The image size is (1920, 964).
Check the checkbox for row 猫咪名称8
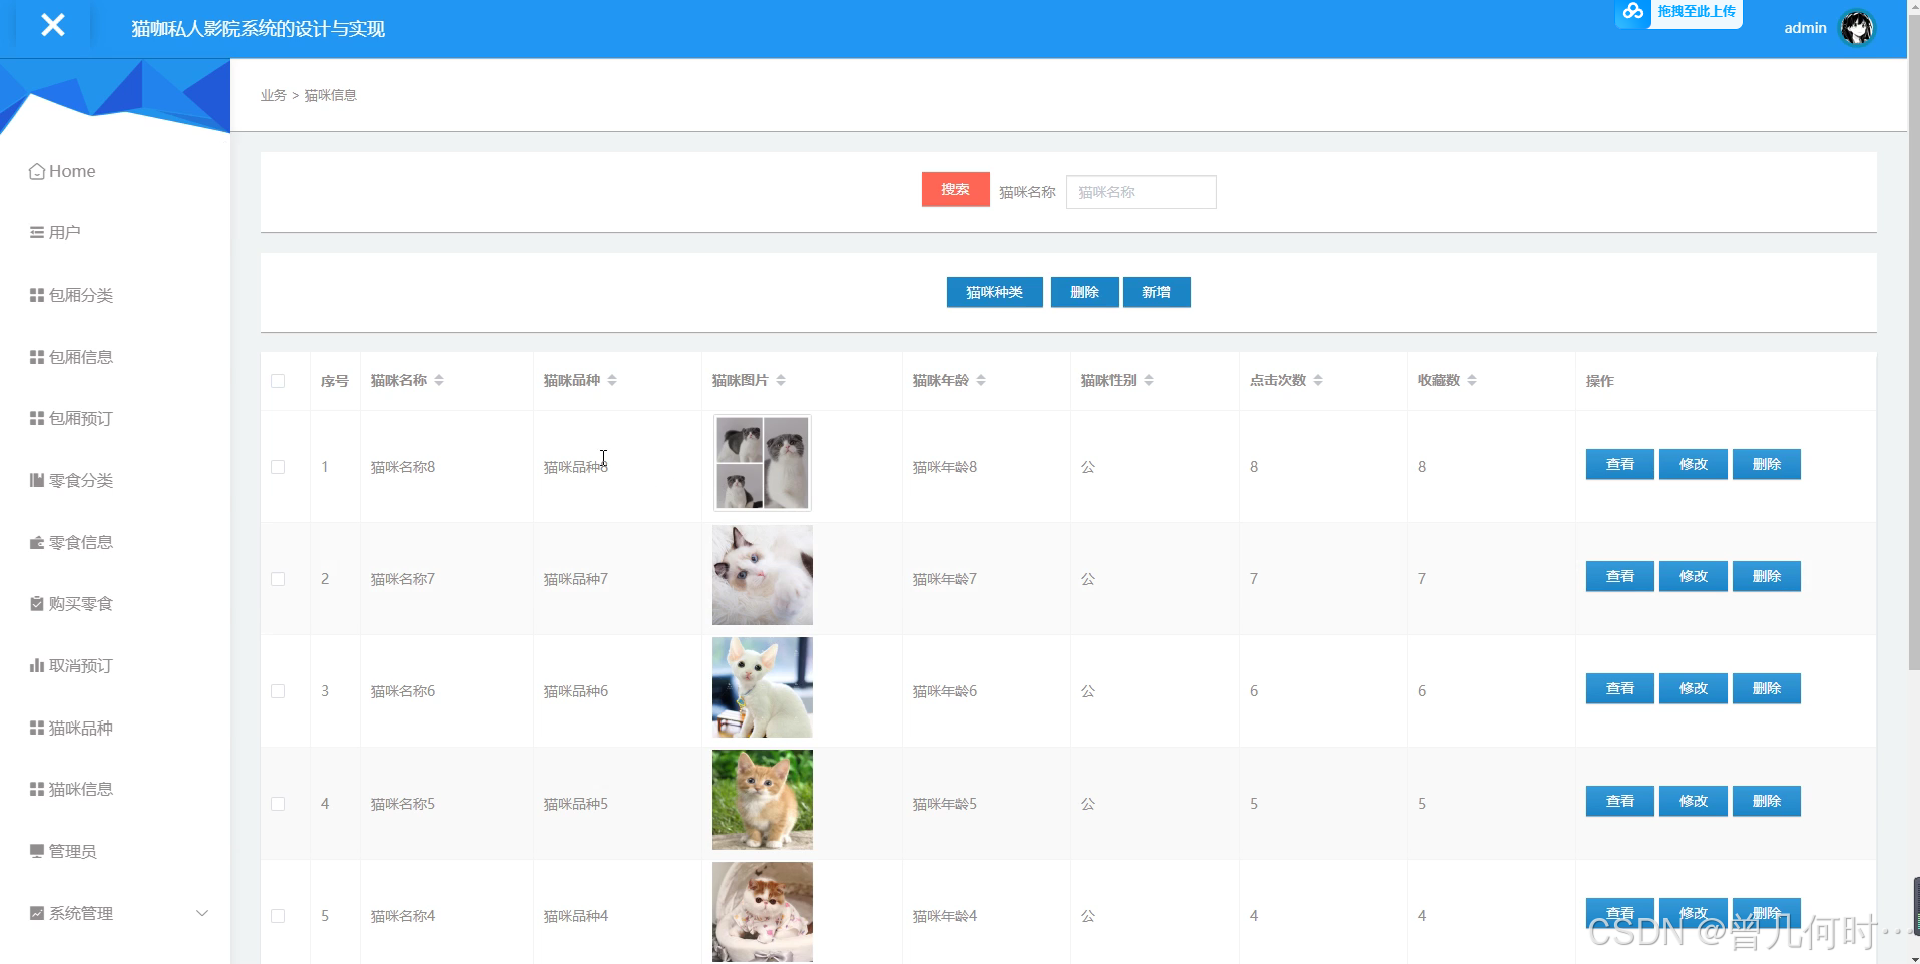(x=278, y=467)
